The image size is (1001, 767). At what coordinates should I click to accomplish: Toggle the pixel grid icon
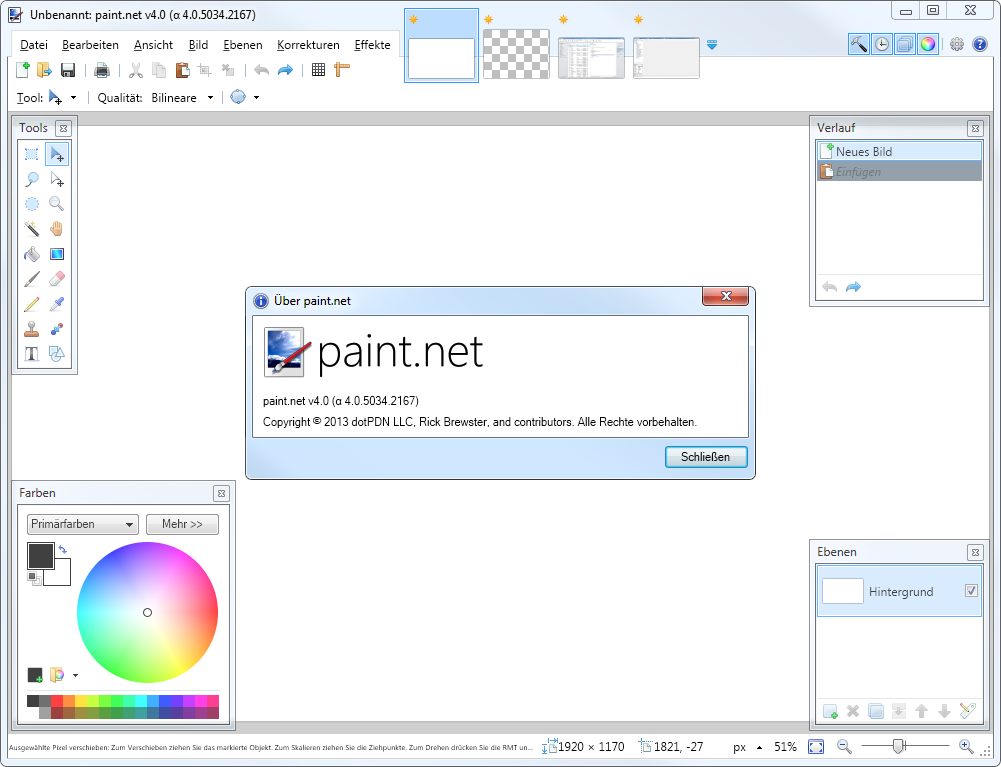(x=319, y=70)
